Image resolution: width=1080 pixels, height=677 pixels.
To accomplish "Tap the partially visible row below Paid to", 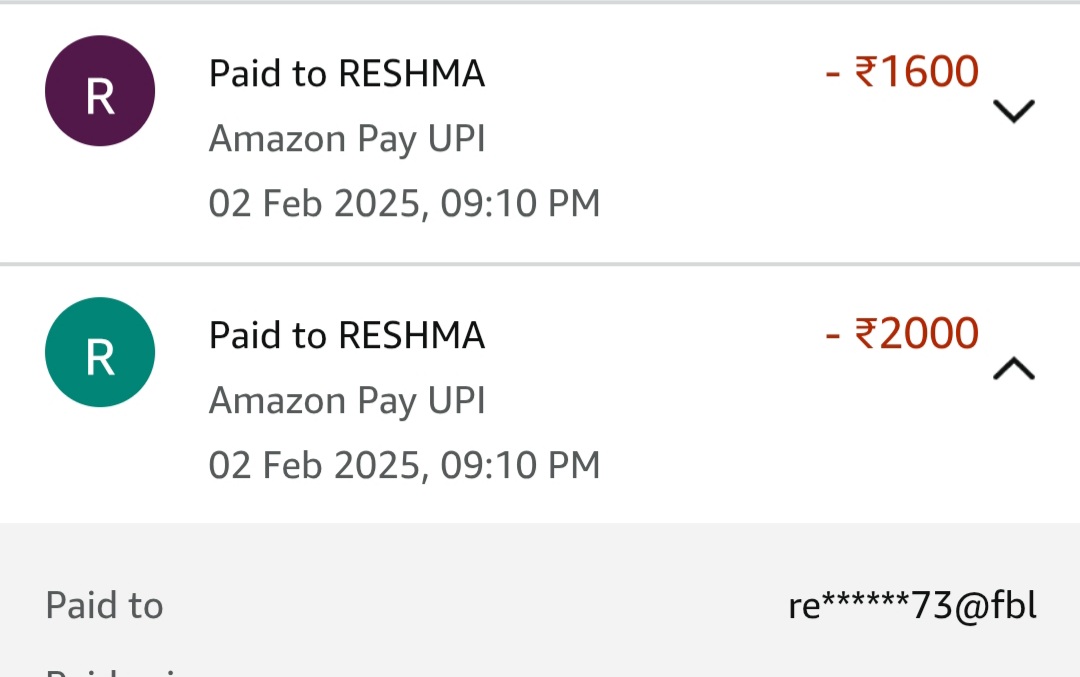I will coord(120,670).
